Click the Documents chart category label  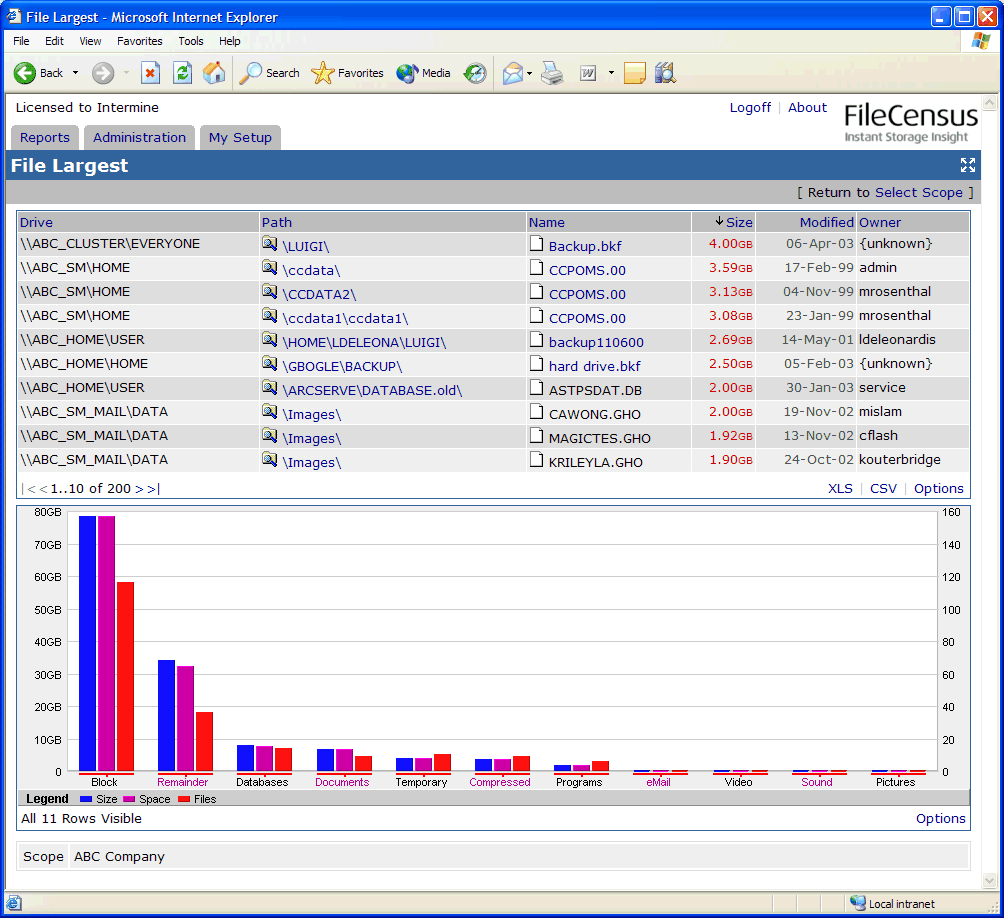(x=342, y=782)
